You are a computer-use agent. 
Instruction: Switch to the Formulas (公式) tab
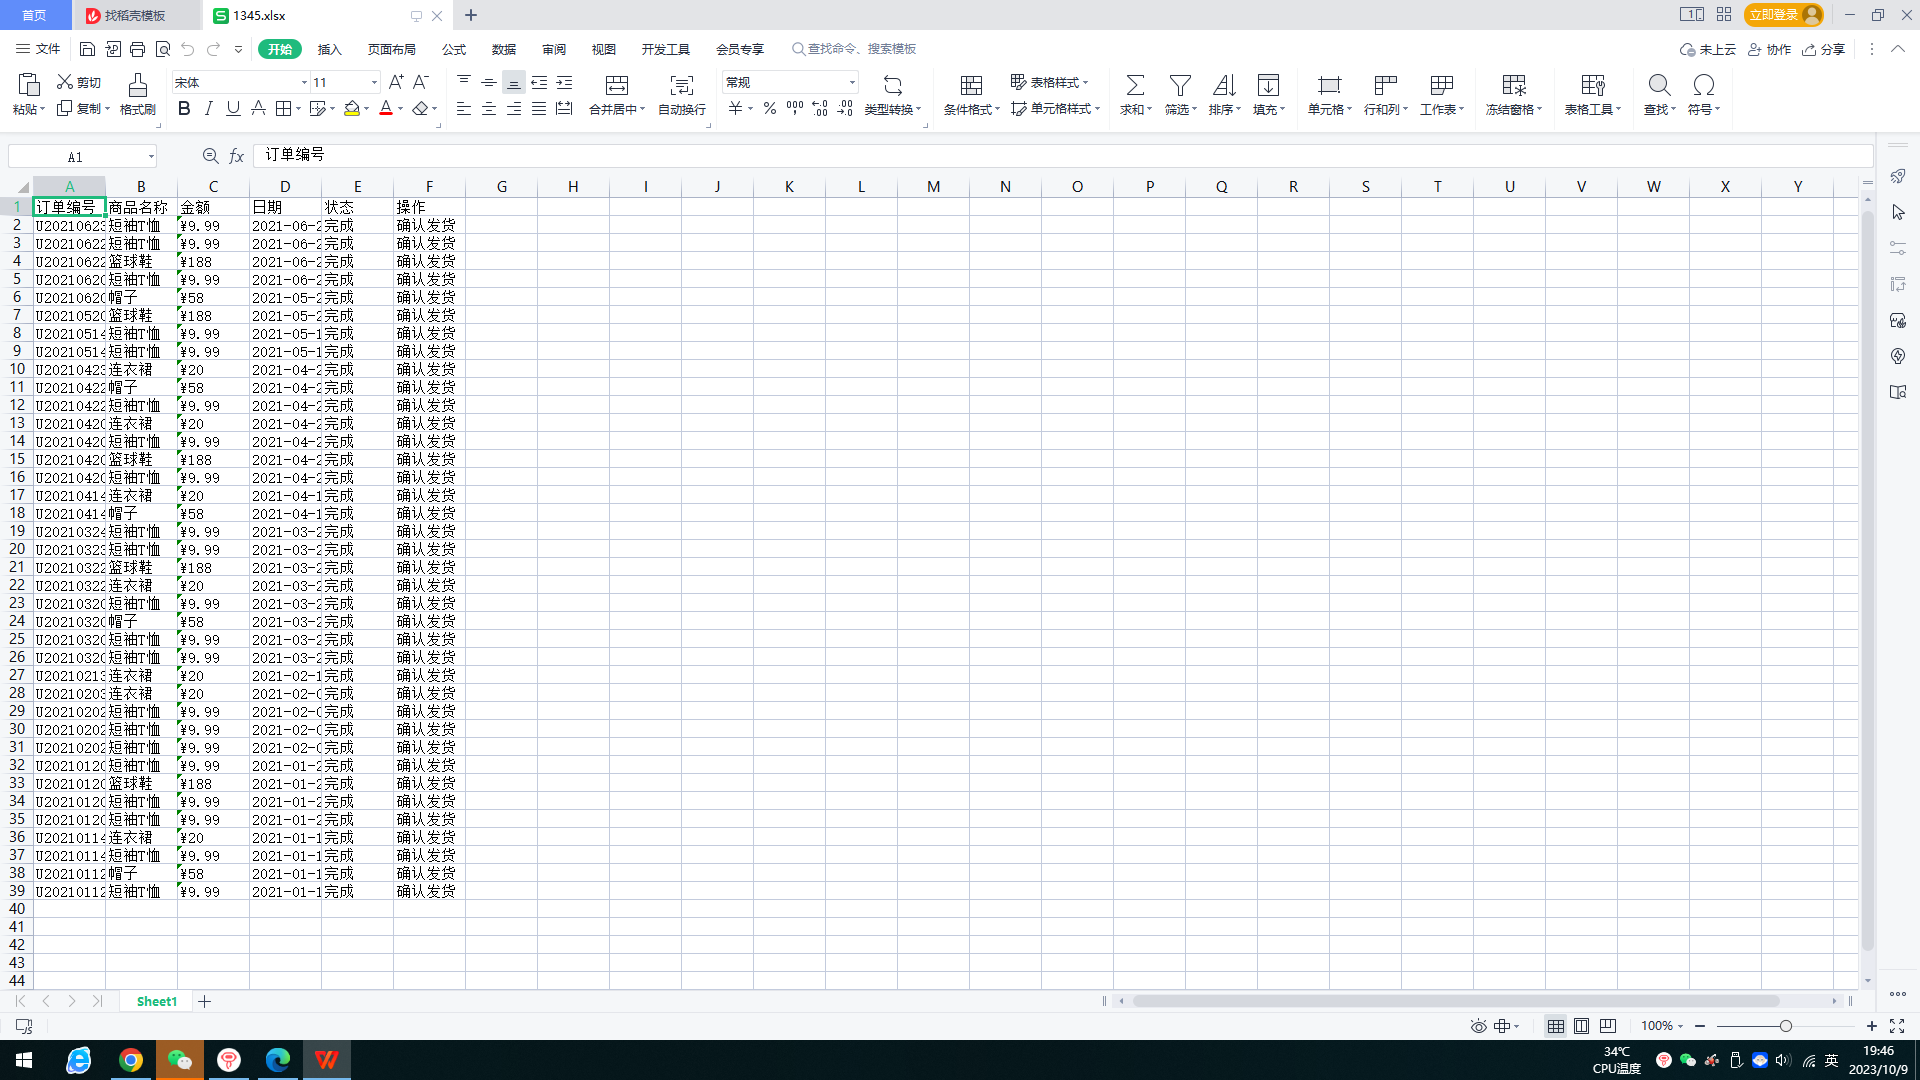[454, 49]
